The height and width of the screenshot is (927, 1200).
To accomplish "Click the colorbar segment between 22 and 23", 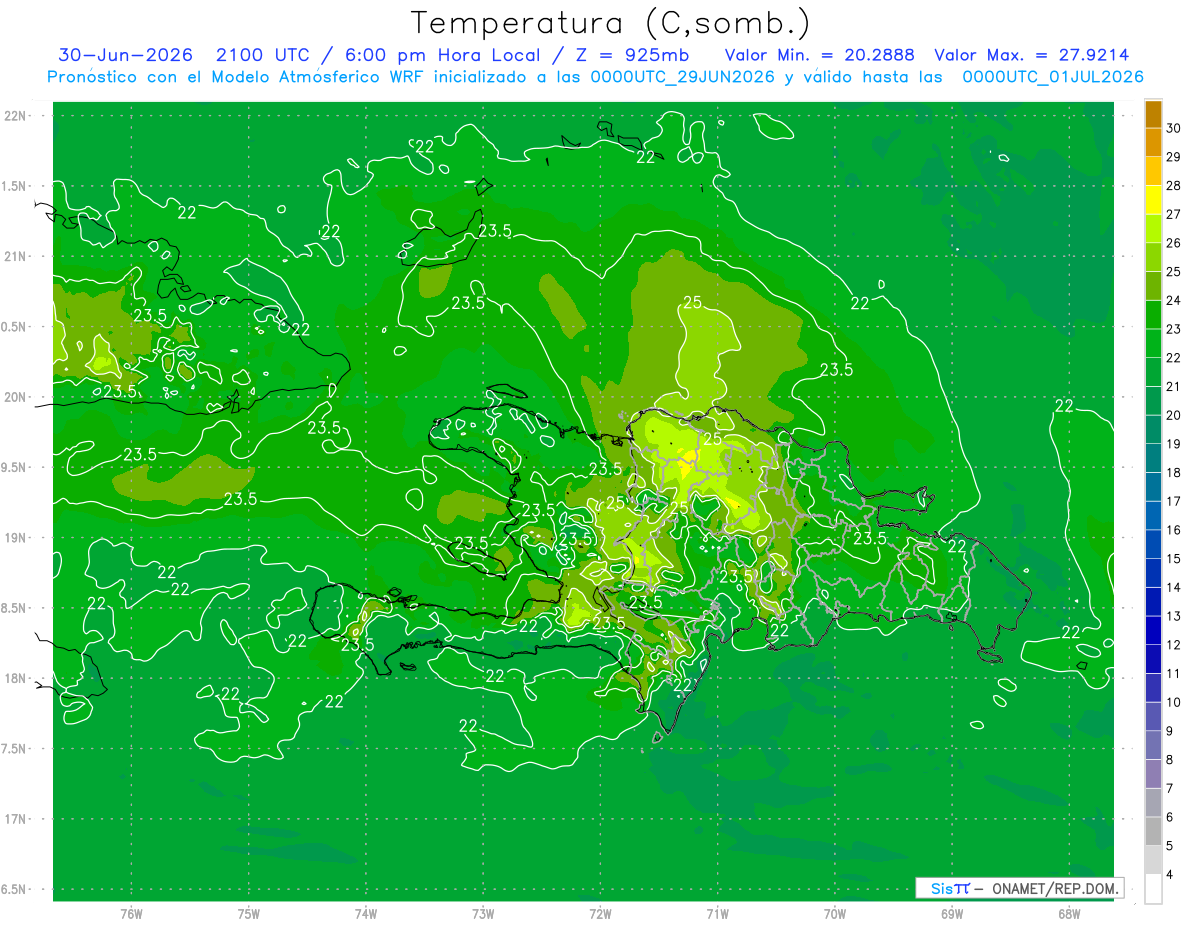I will [x=1153, y=343].
